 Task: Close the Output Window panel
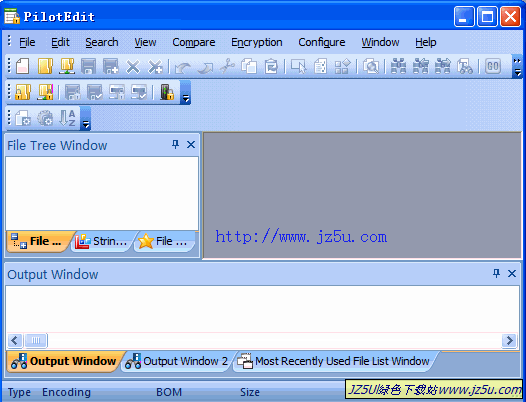(512, 273)
